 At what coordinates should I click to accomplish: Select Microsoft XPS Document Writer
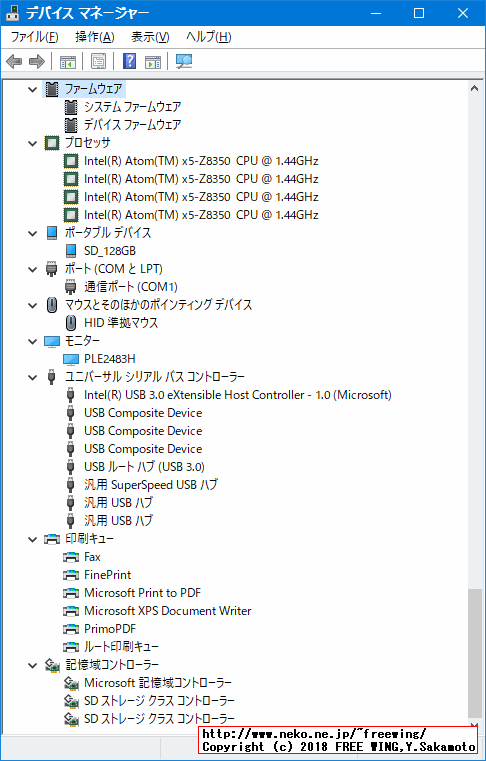168,611
